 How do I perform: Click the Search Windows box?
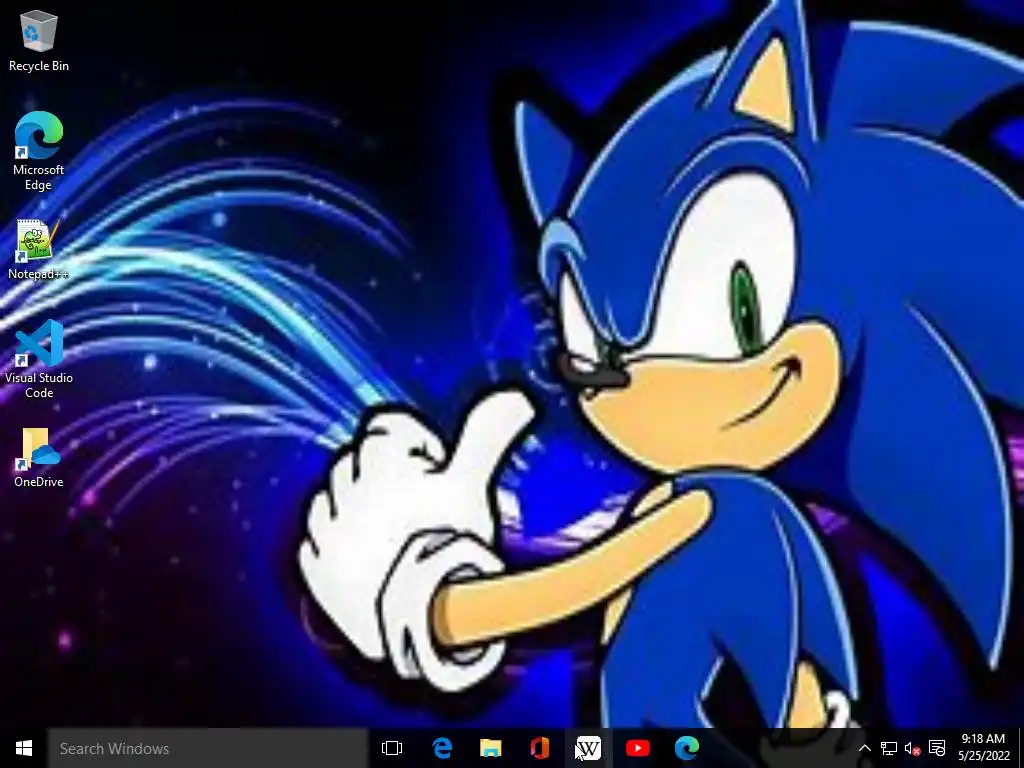(x=208, y=748)
